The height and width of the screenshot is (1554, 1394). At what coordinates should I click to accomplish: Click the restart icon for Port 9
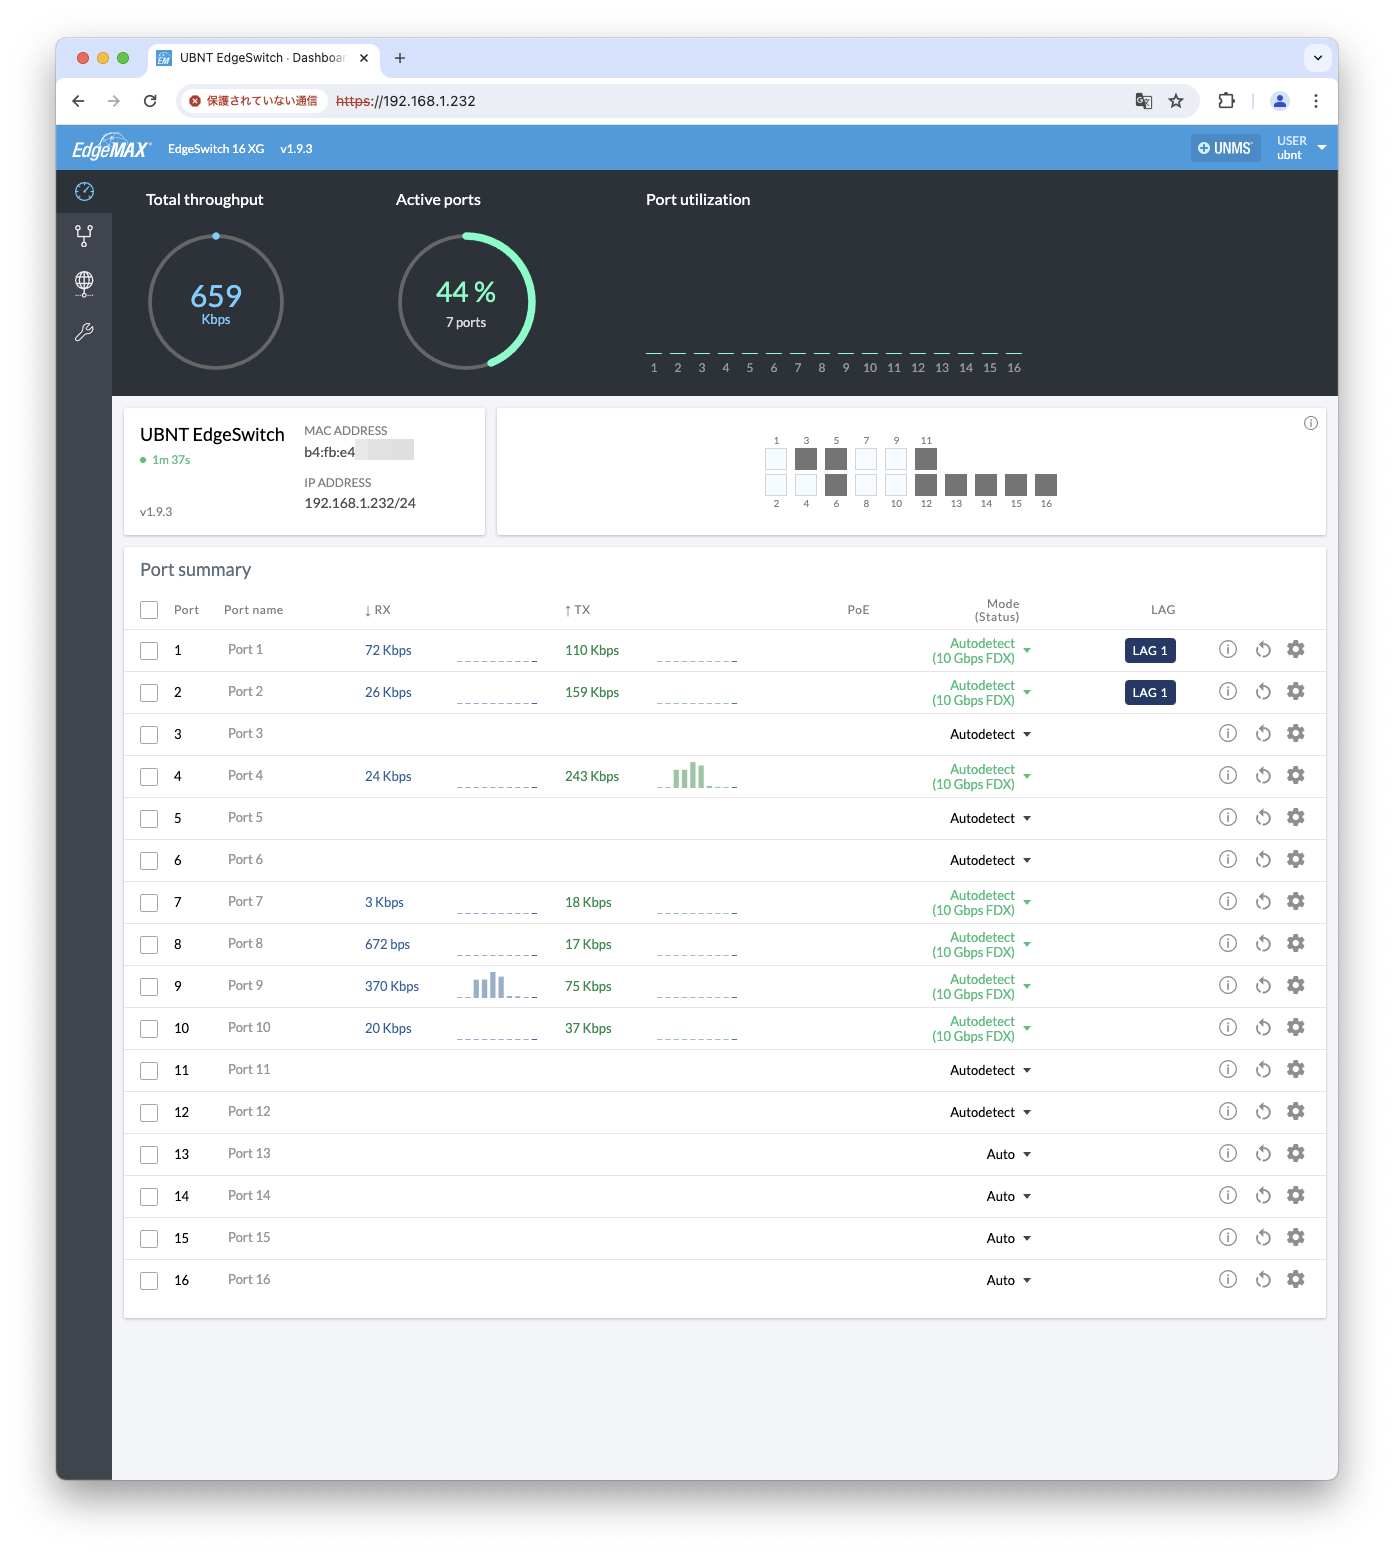click(1263, 985)
